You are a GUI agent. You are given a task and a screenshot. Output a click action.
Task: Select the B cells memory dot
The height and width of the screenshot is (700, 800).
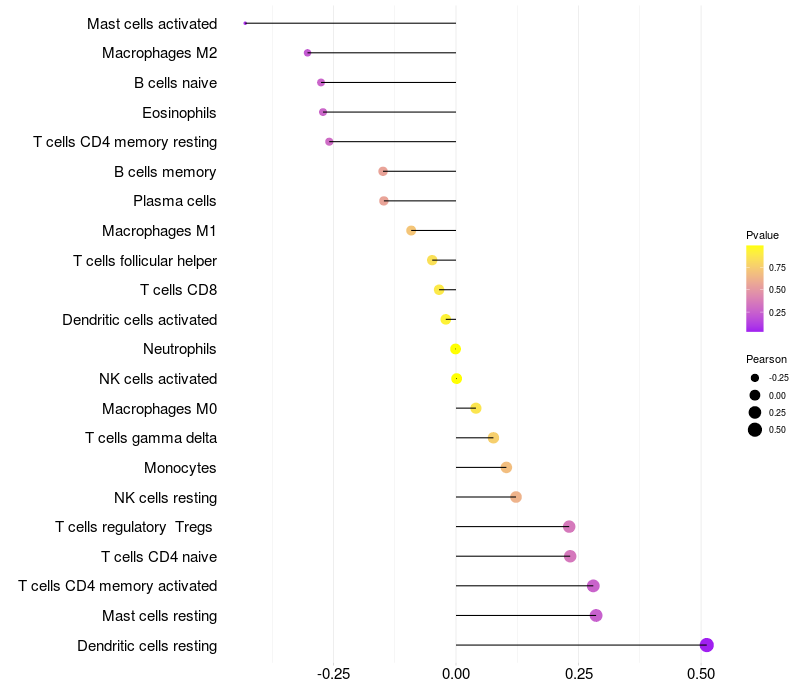coord(383,171)
